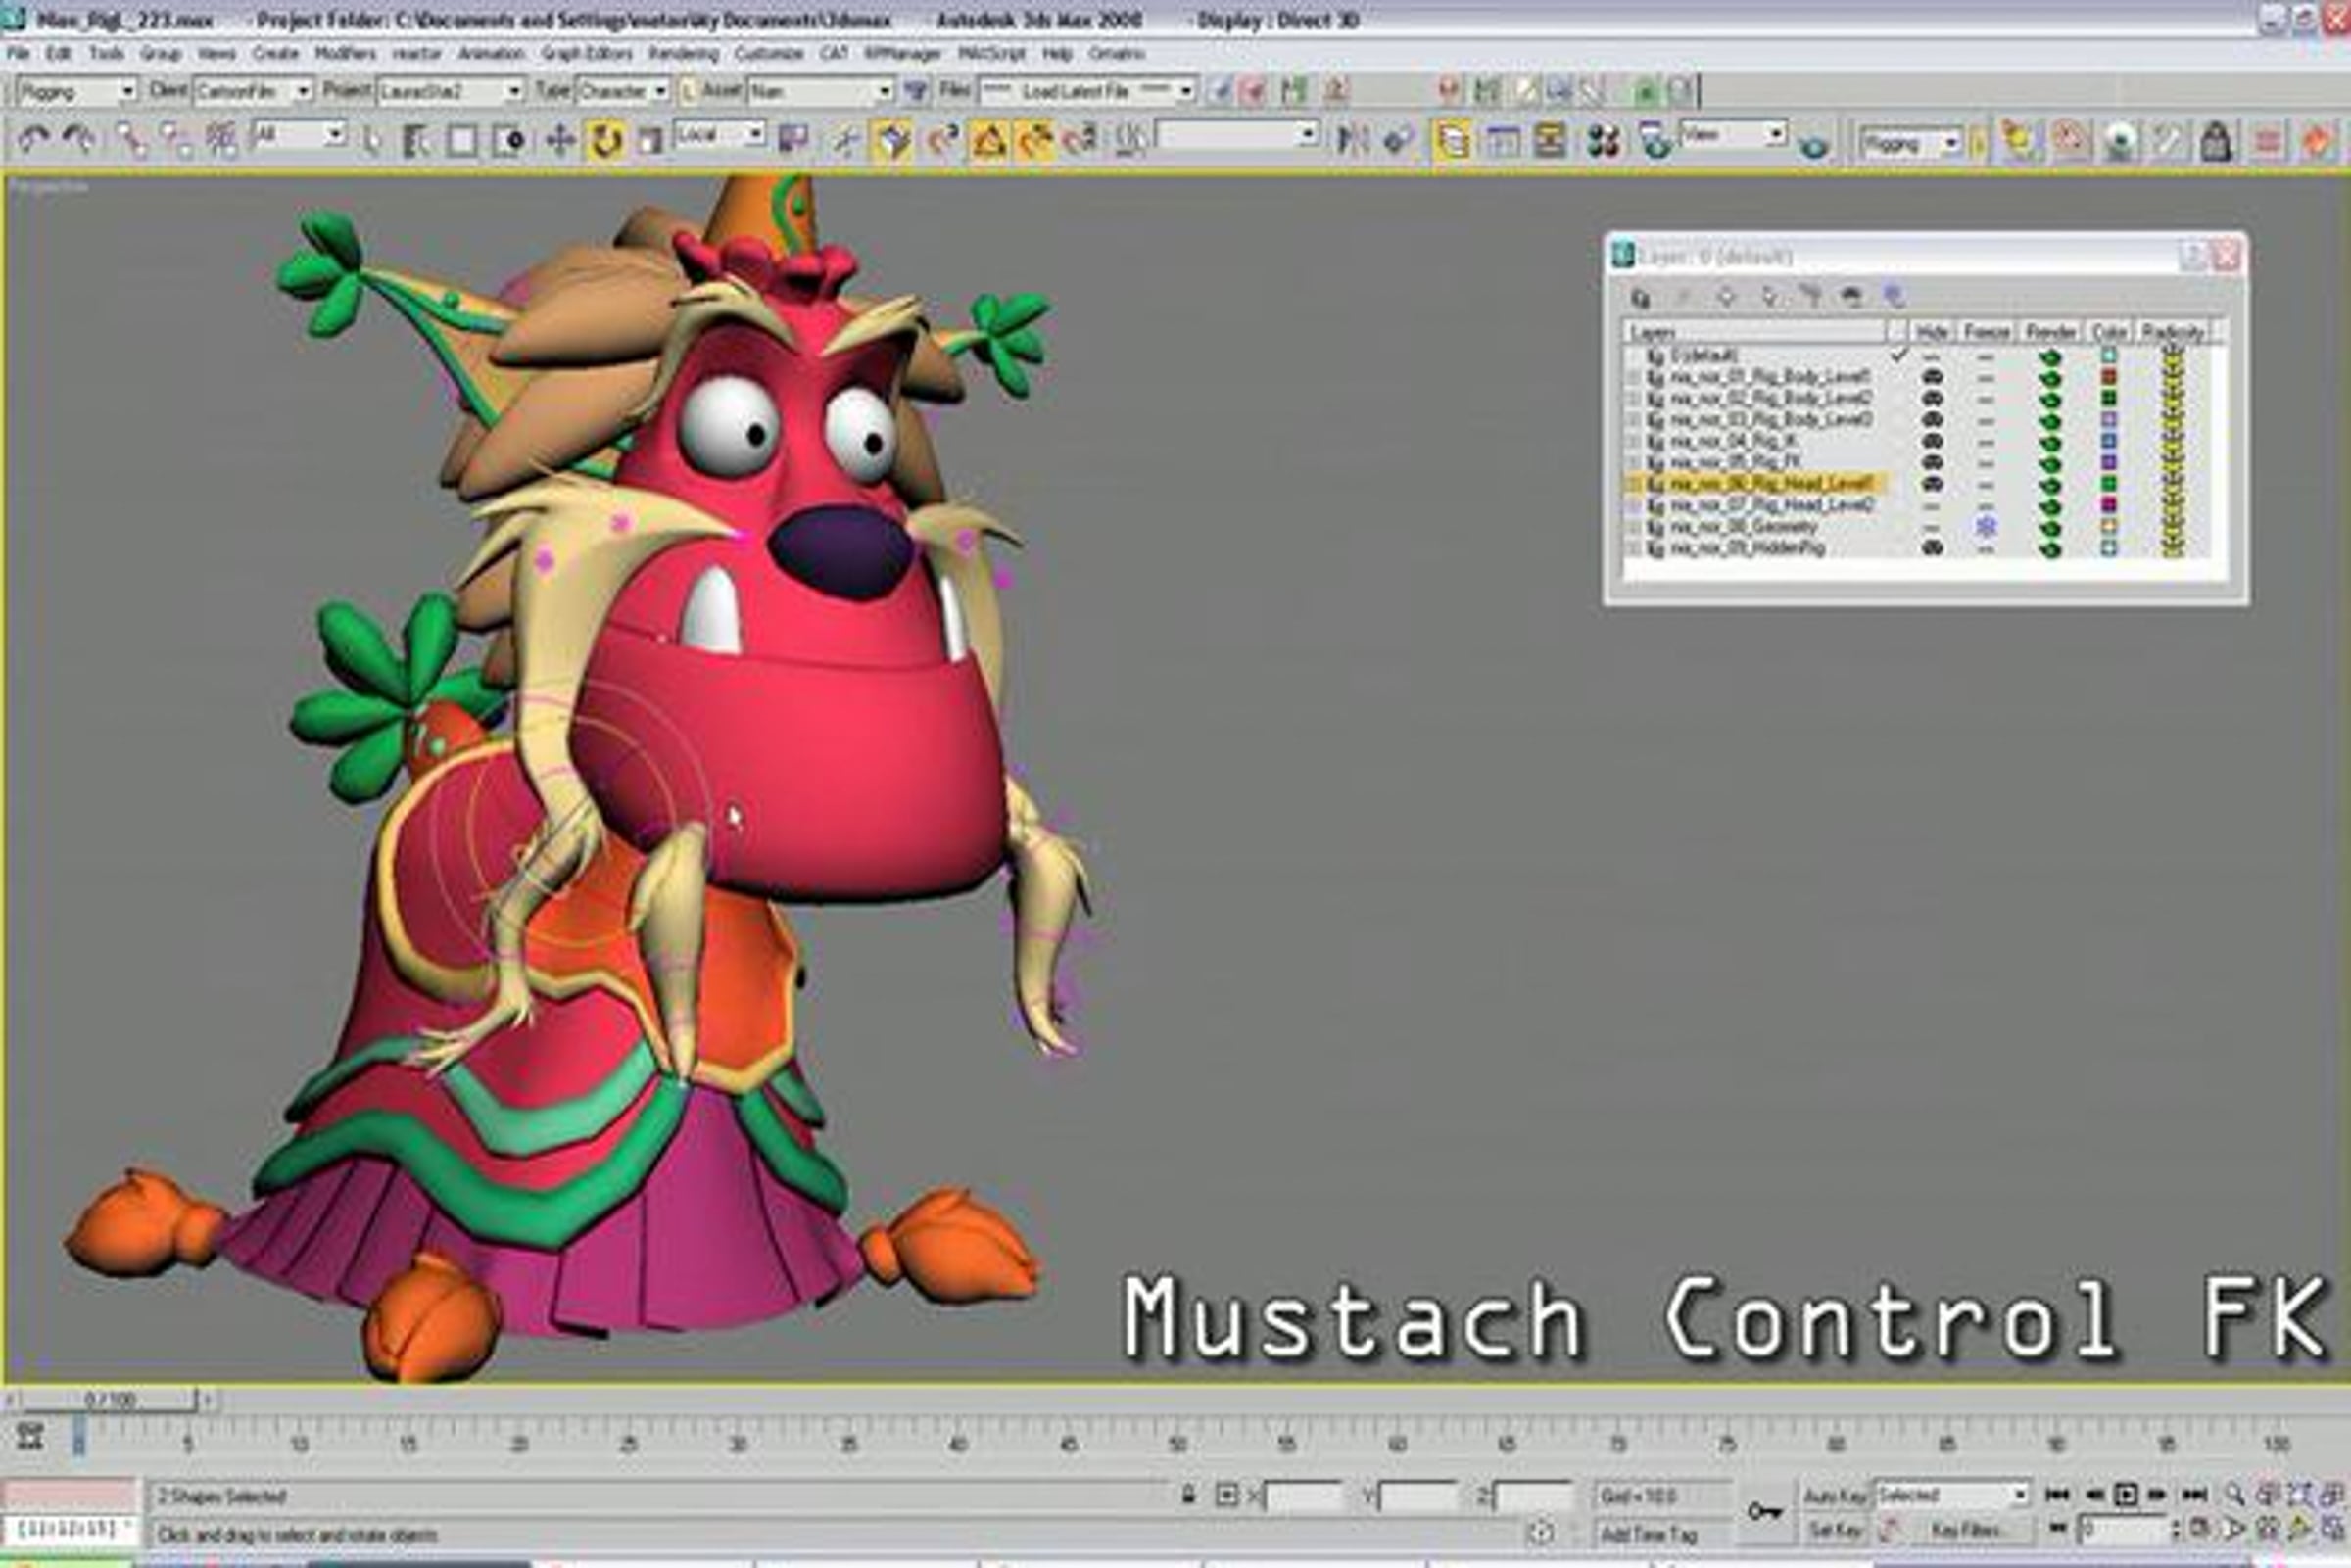This screenshot has width=2351, height=1568.
Task: Toggle Percent Snap in the main toolbar
Action: click(x=1034, y=140)
